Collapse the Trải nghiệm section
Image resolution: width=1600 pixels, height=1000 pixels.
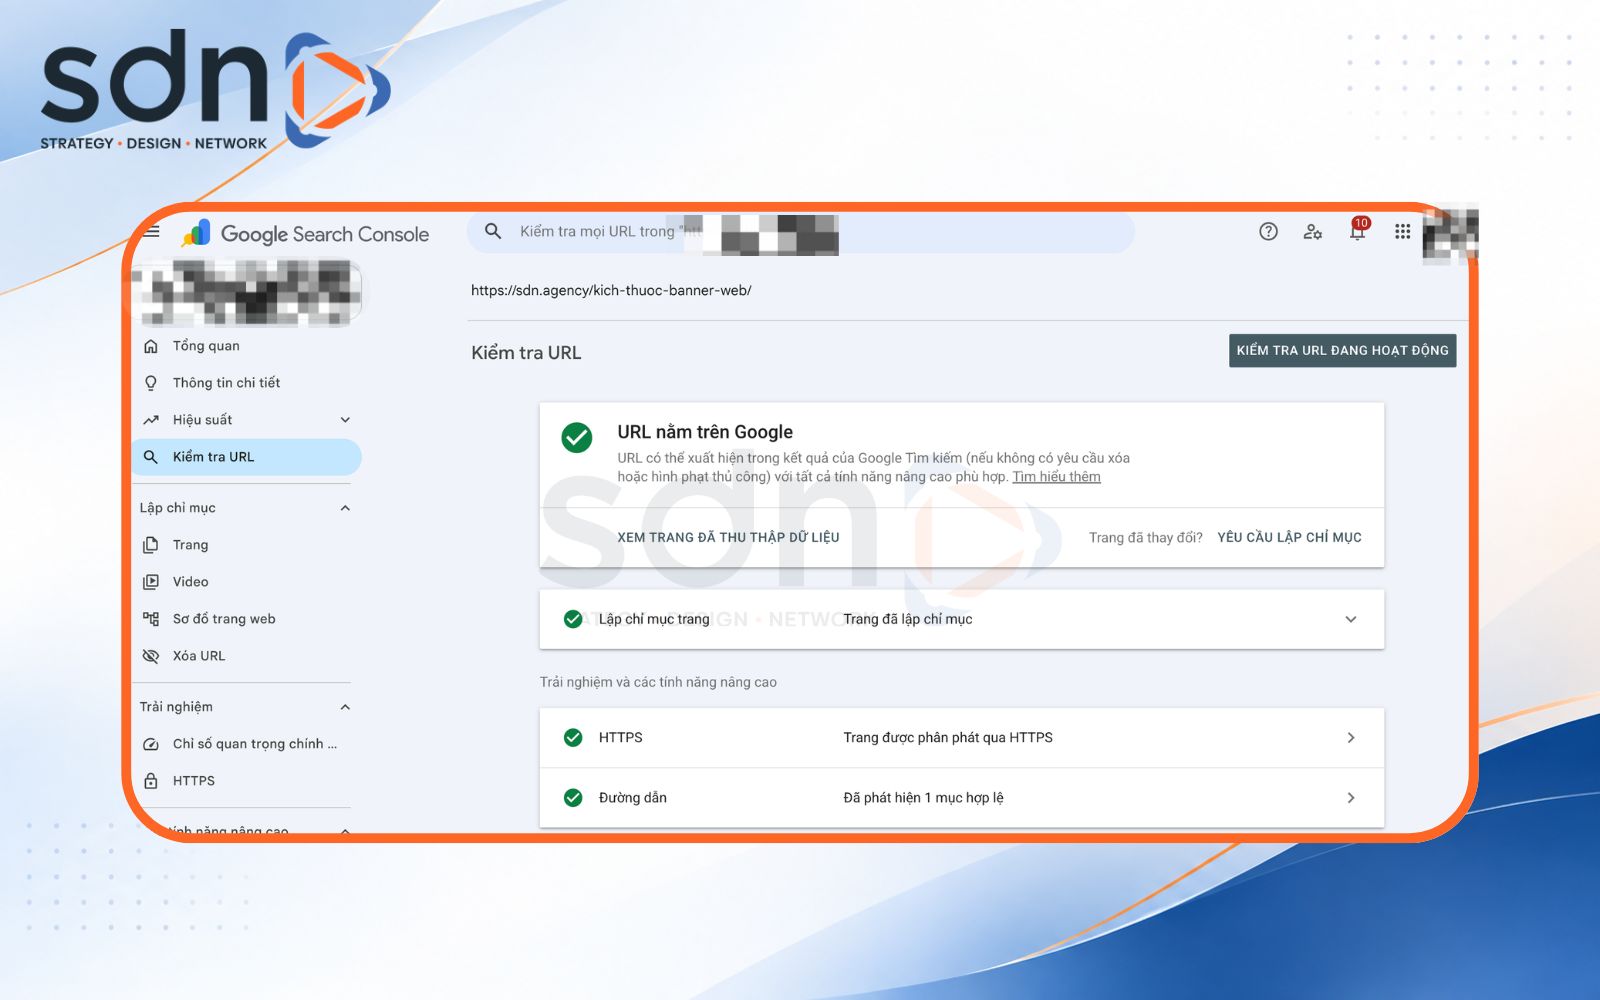(345, 707)
